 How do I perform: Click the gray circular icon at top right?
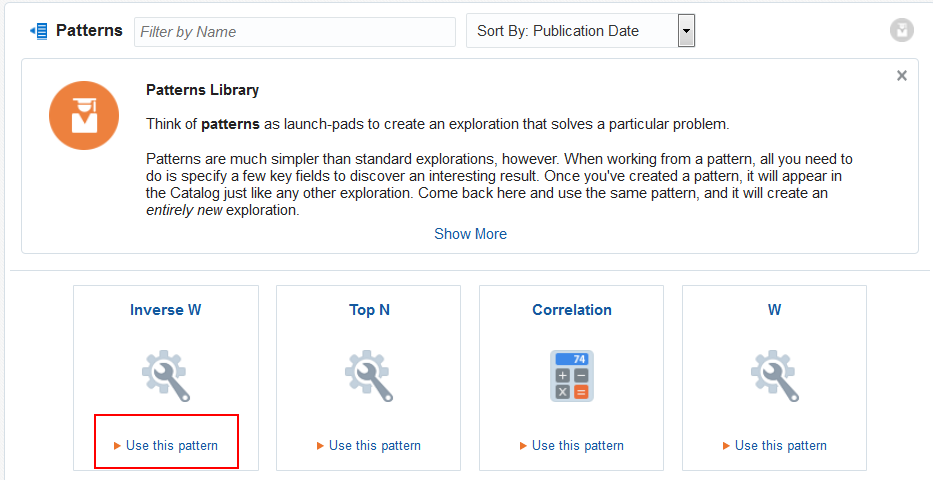tap(901, 30)
